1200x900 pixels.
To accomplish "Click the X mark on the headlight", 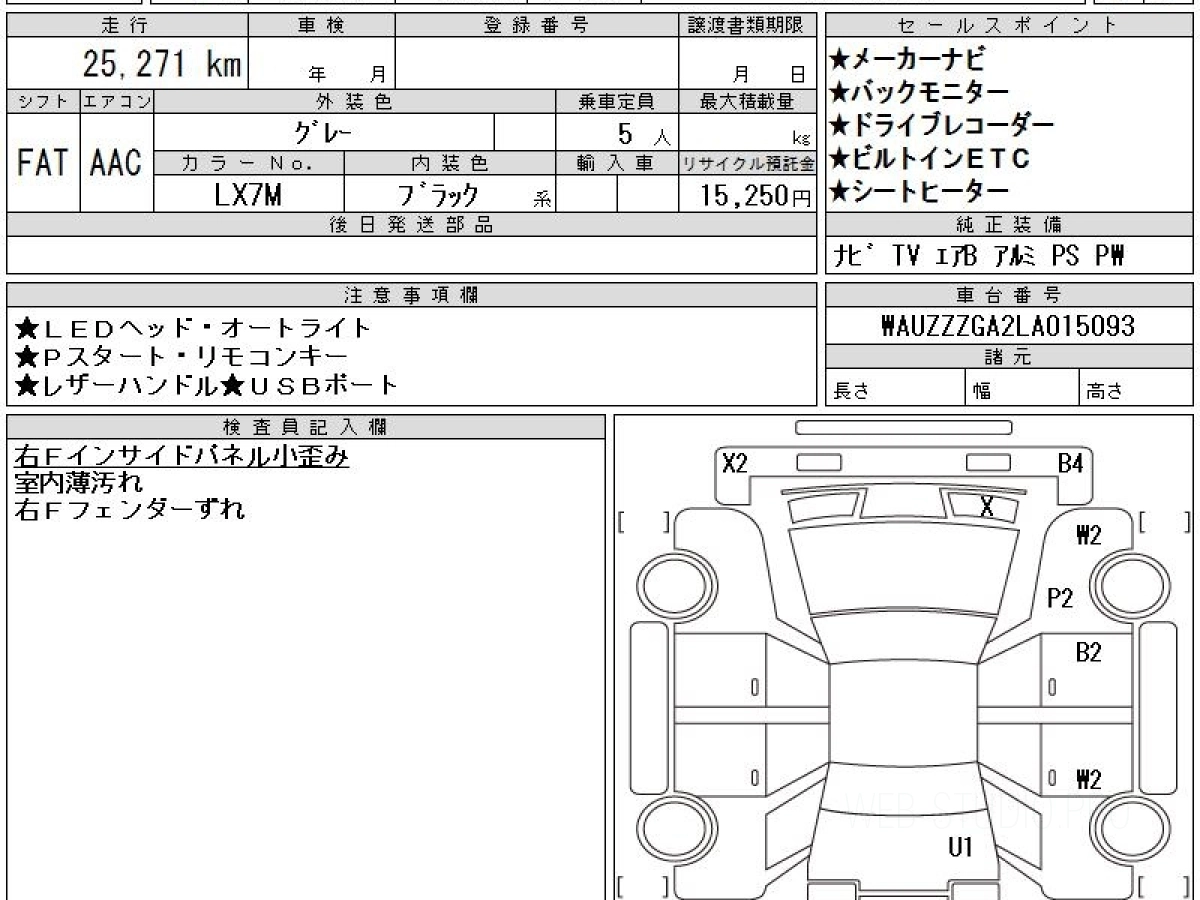I will coord(987,506).
